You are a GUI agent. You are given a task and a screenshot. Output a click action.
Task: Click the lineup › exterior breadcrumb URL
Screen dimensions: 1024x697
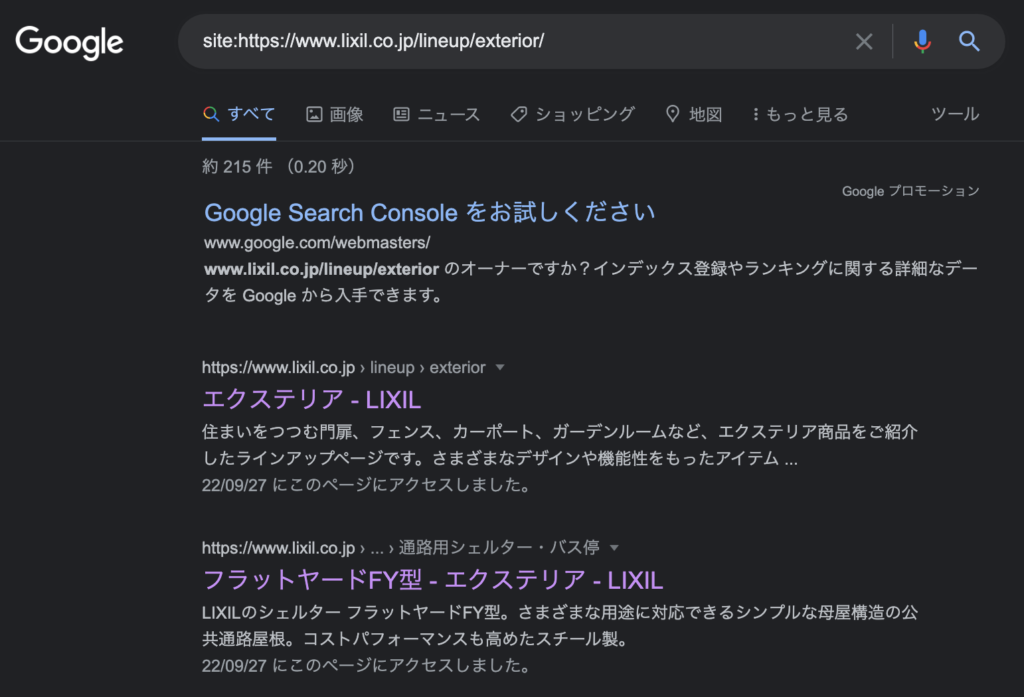click(344, 367)
